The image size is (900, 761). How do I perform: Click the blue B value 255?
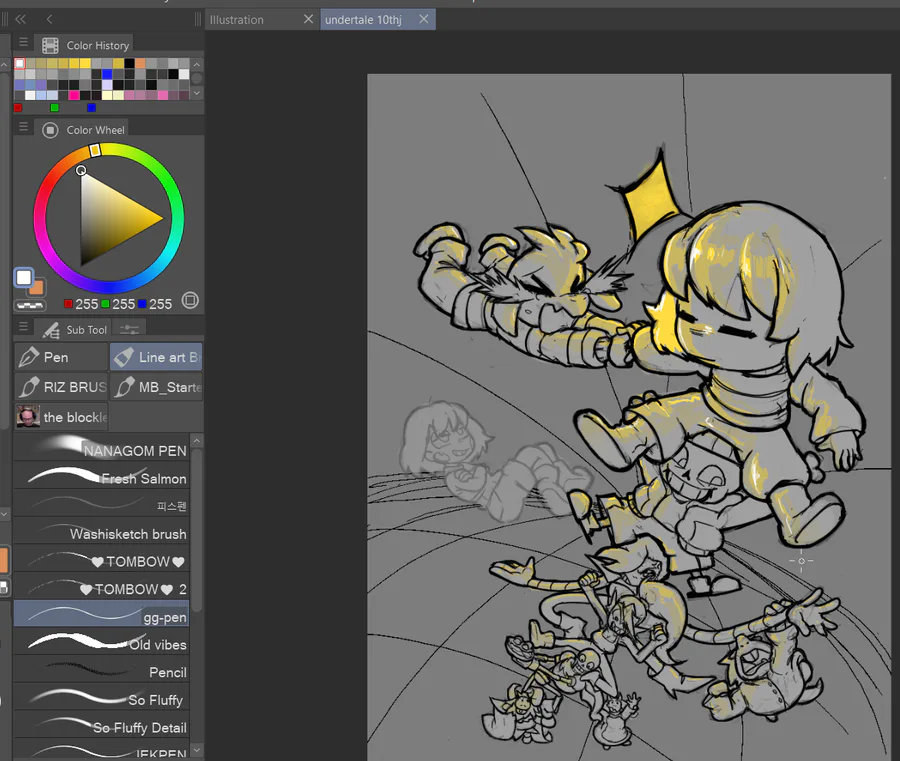161,304
